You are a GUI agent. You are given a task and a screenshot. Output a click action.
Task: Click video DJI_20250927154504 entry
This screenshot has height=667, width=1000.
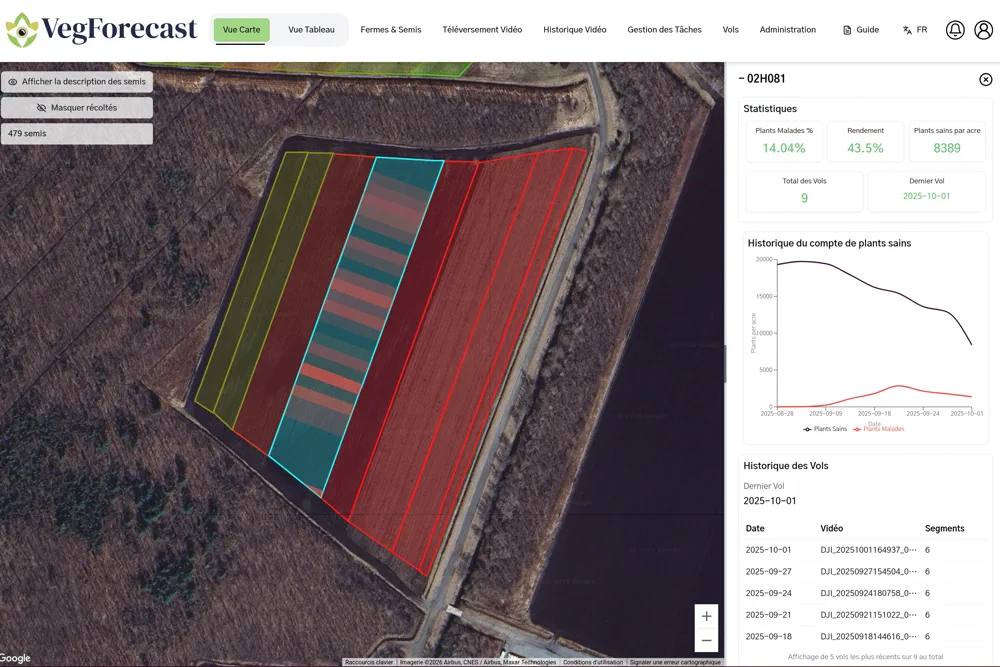click(869, 571)
